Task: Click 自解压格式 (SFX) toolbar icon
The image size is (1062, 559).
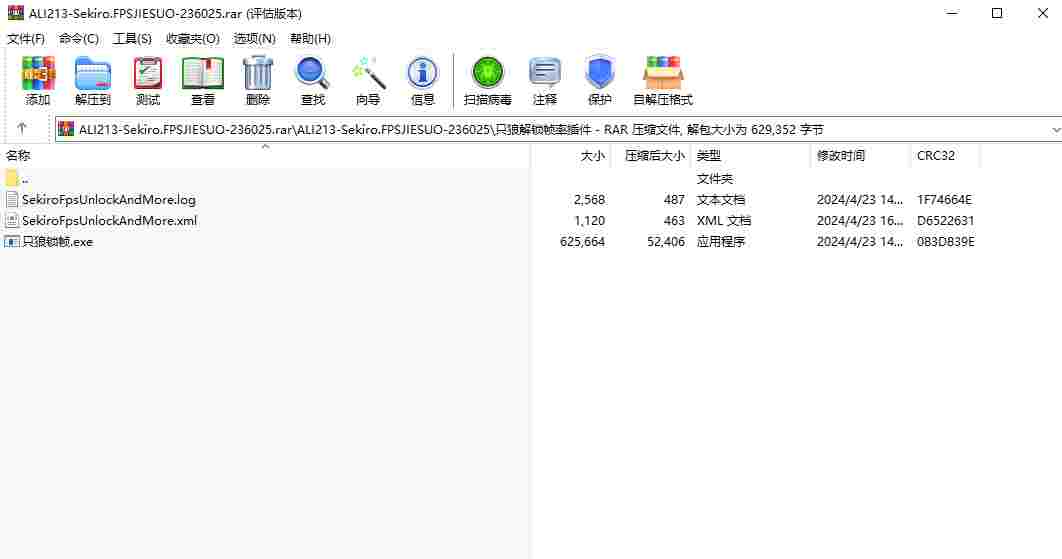Action: (x=662, y=73)
